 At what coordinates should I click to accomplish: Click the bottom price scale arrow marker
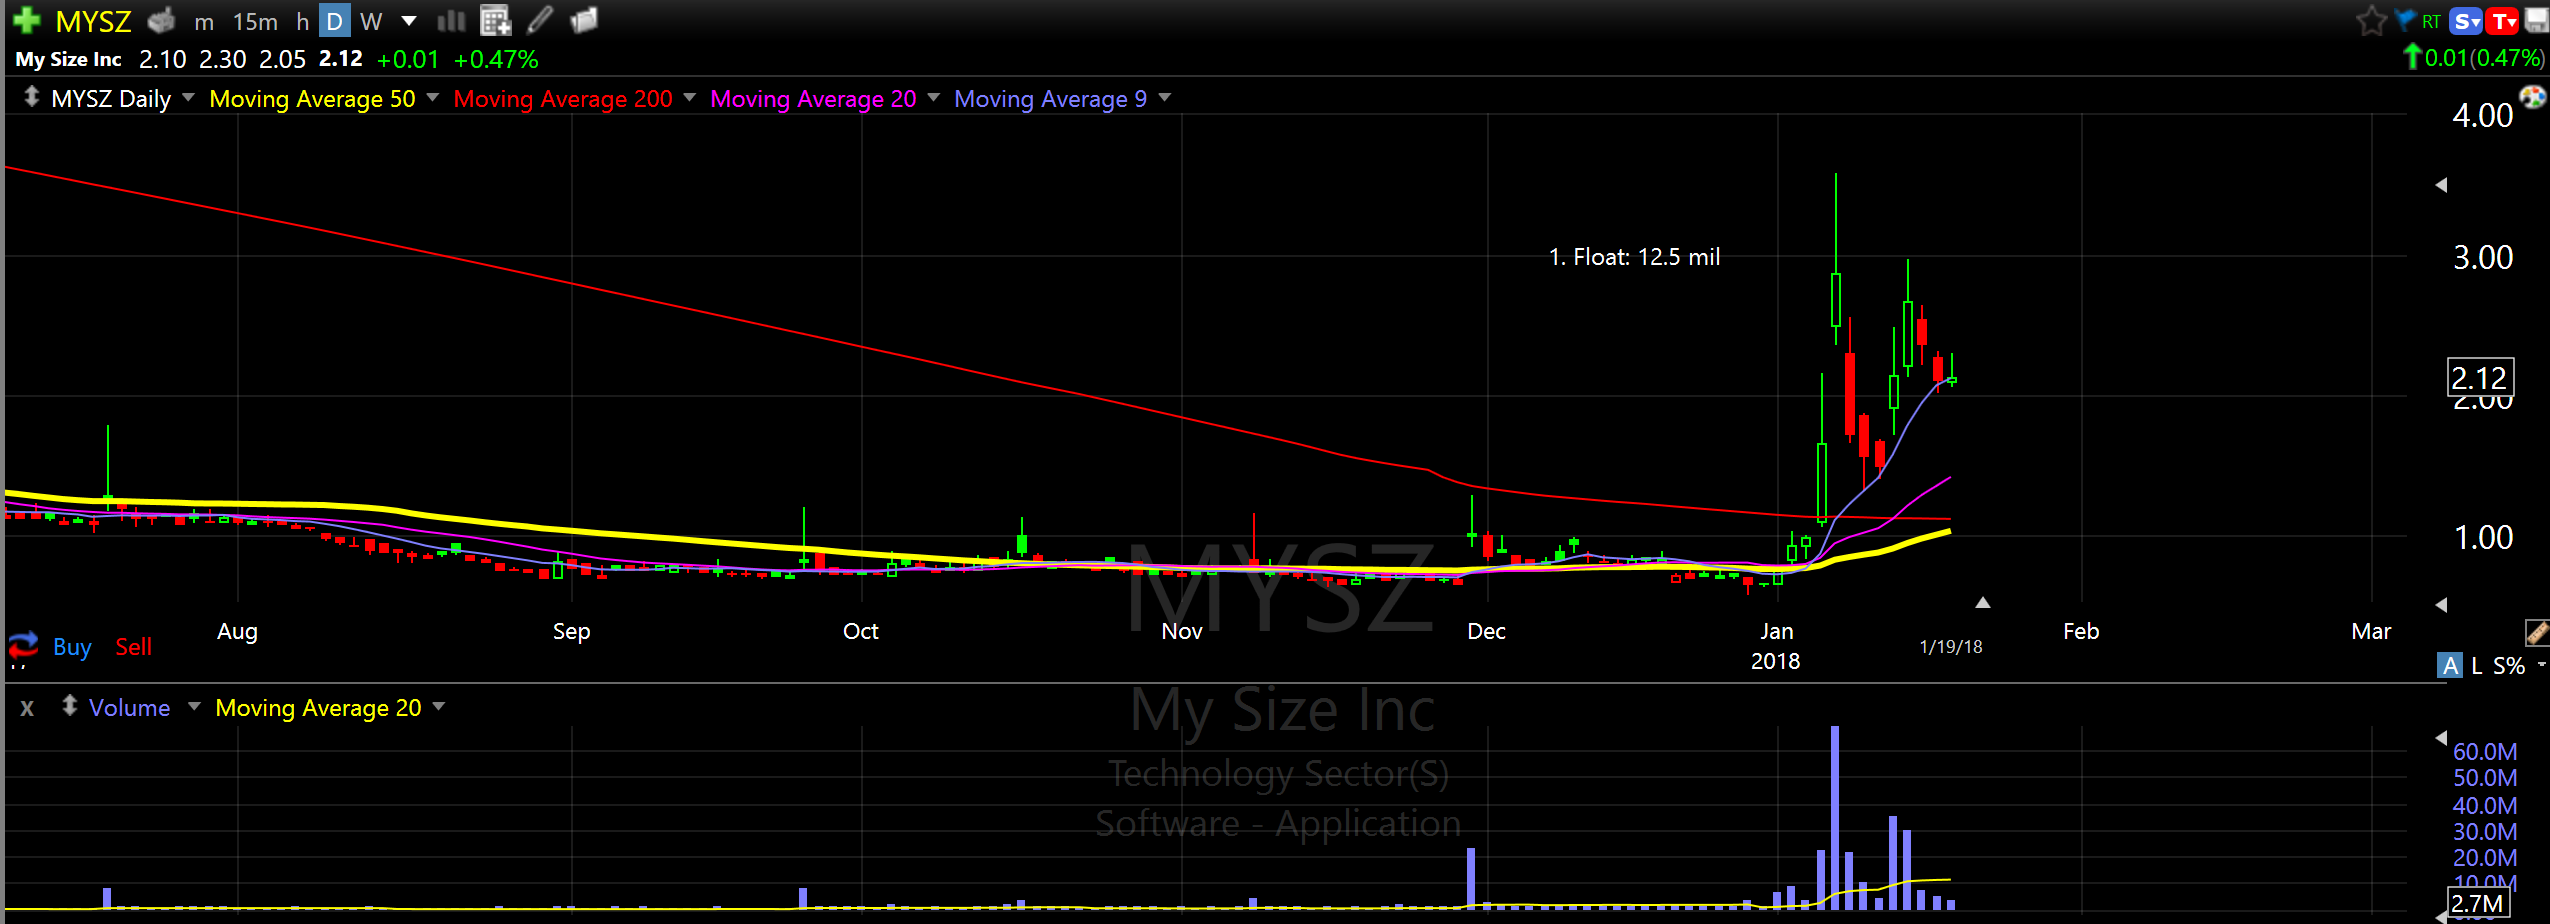[x=2441, y=604]
